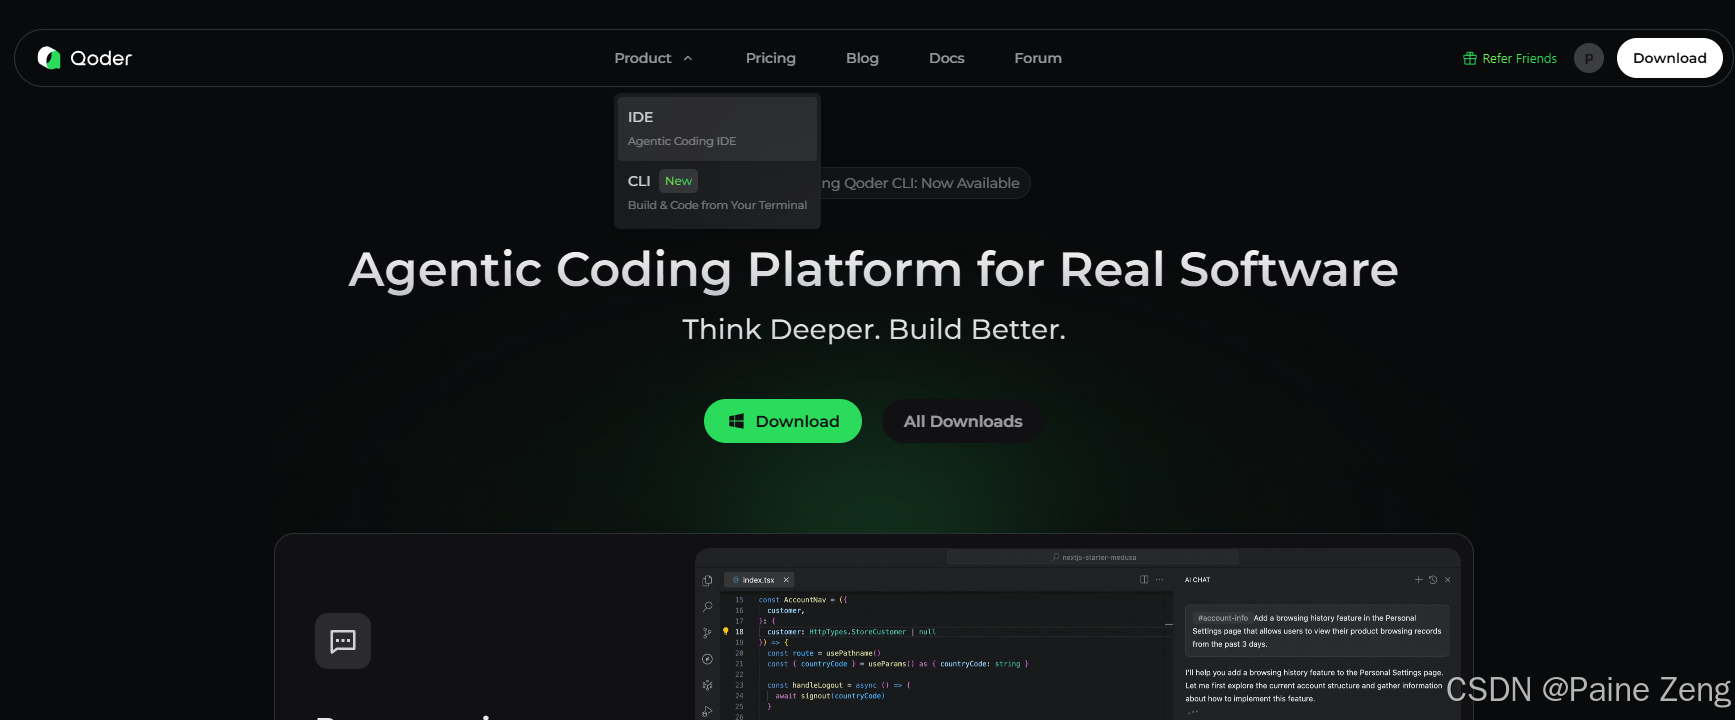Click the Explorer files icon in IDE preview
Viewport: 1735px width, 720px height.
pos(707,580)
